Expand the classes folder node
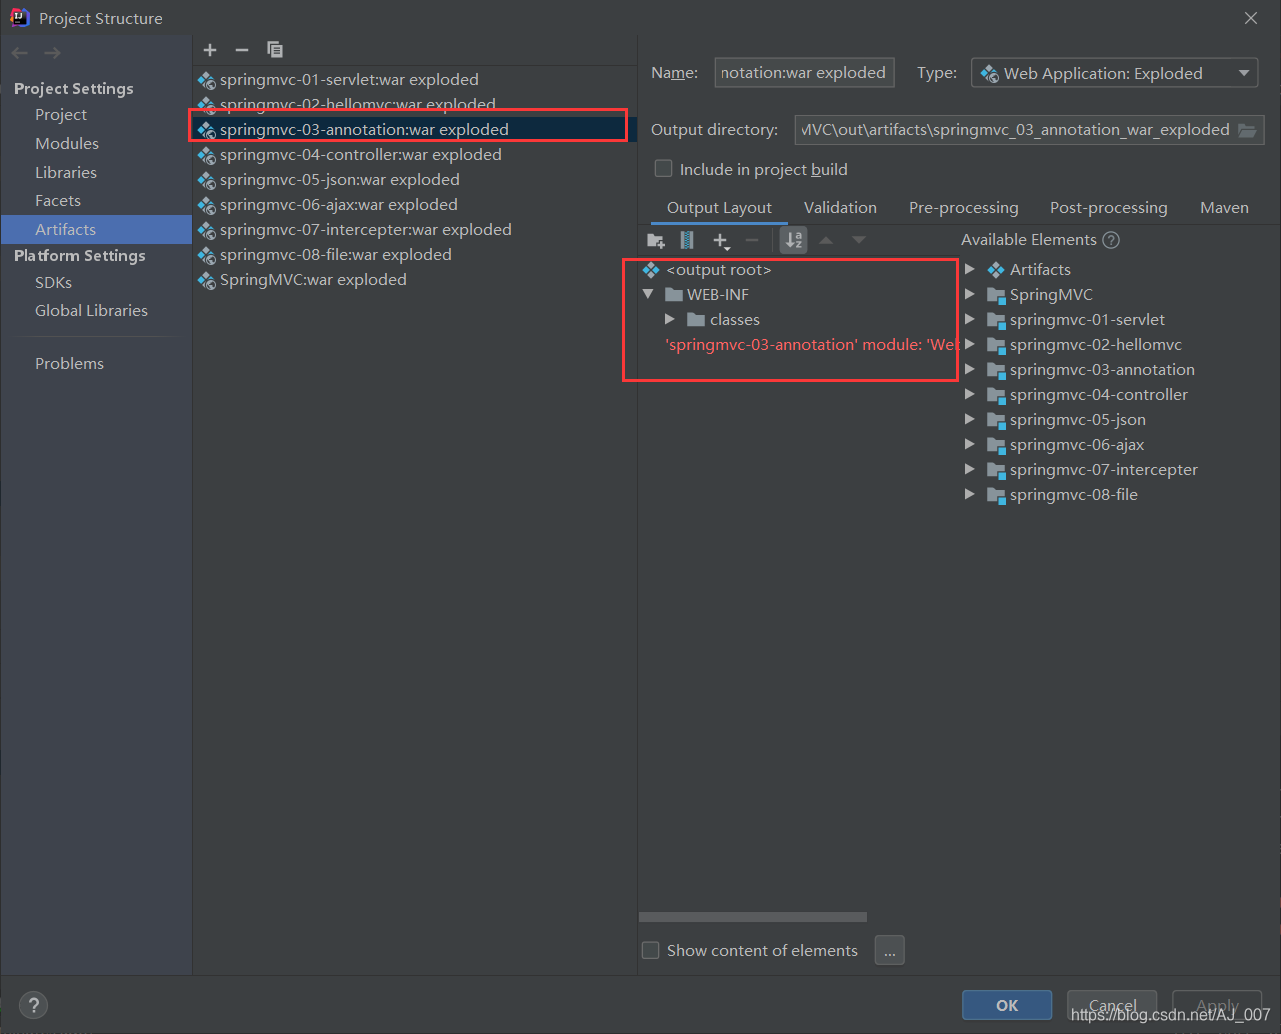This screenshot has width=1281, height=1034. (670, 319)
